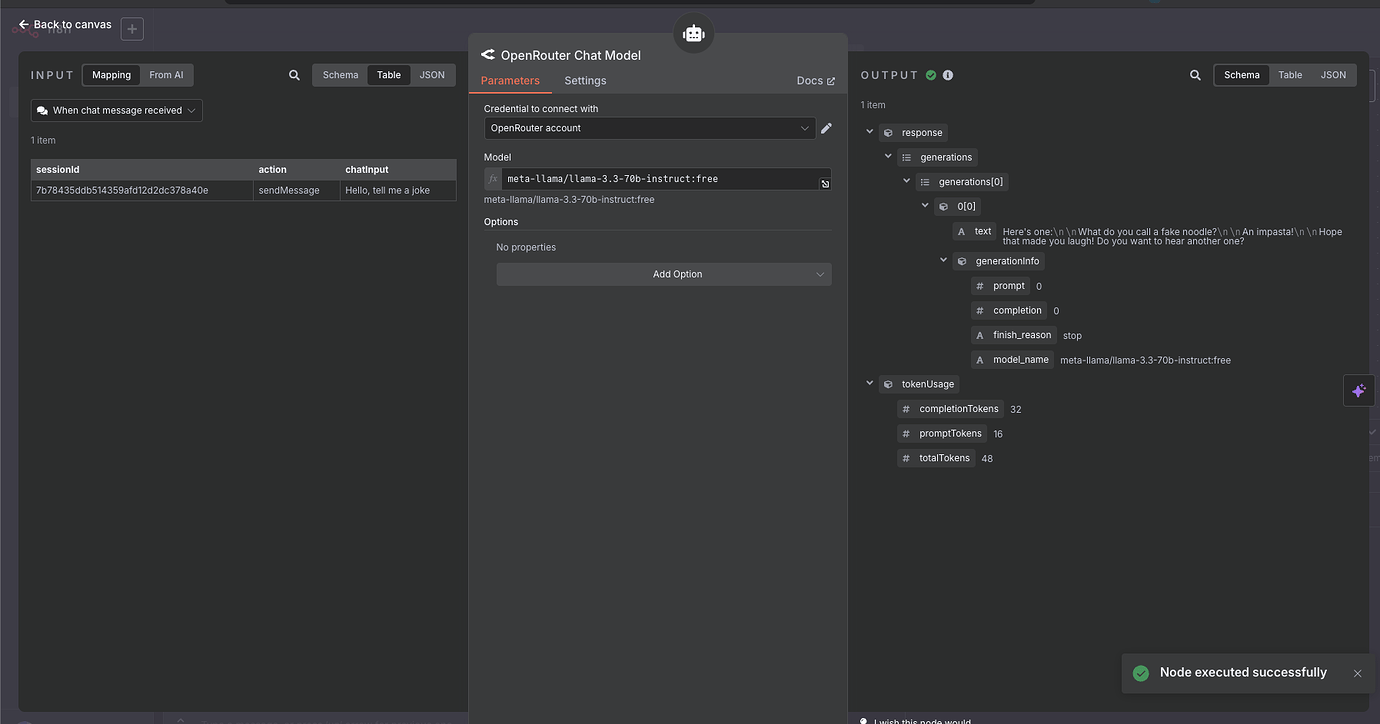Select JSON view in the output panel
The image size is (1380, 724).
tap(1333, 74)
